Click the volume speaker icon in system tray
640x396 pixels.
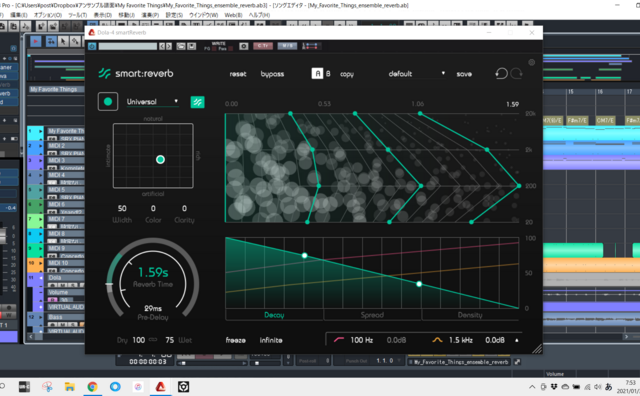(598, 387)
